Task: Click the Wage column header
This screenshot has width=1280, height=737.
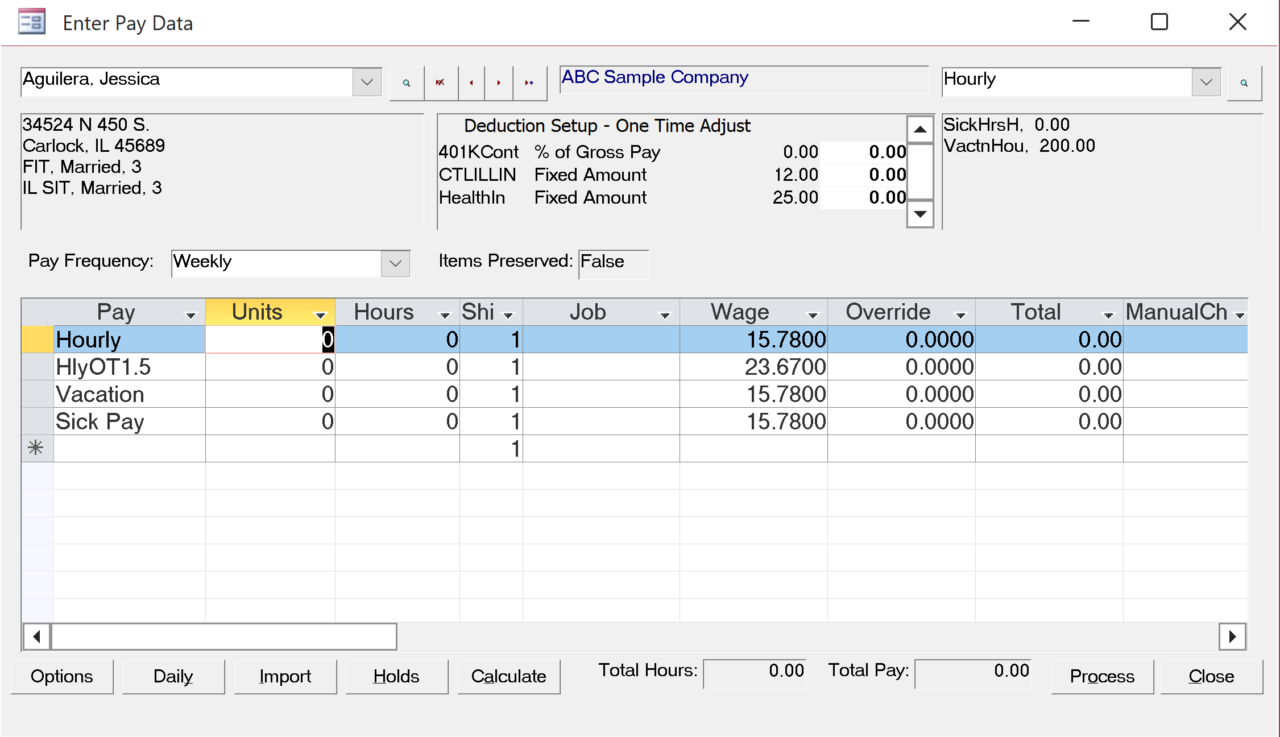Action: tap(740, 312)
